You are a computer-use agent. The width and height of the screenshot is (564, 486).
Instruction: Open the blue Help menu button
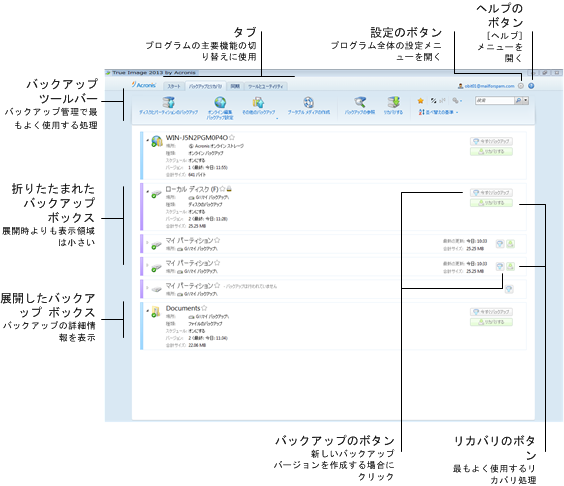click(x=531, y=86)
